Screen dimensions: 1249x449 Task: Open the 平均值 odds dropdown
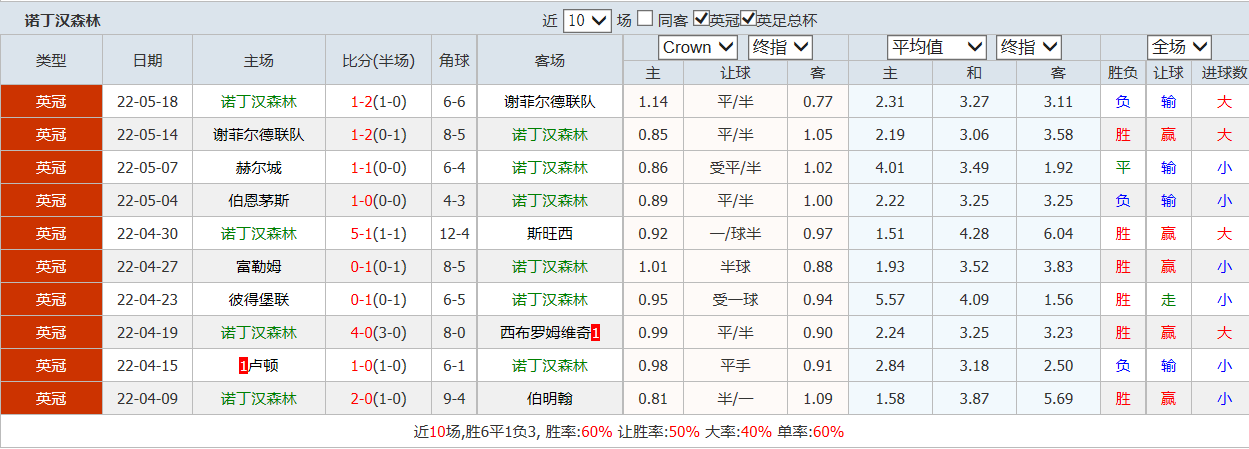click(x=937, y=47)
